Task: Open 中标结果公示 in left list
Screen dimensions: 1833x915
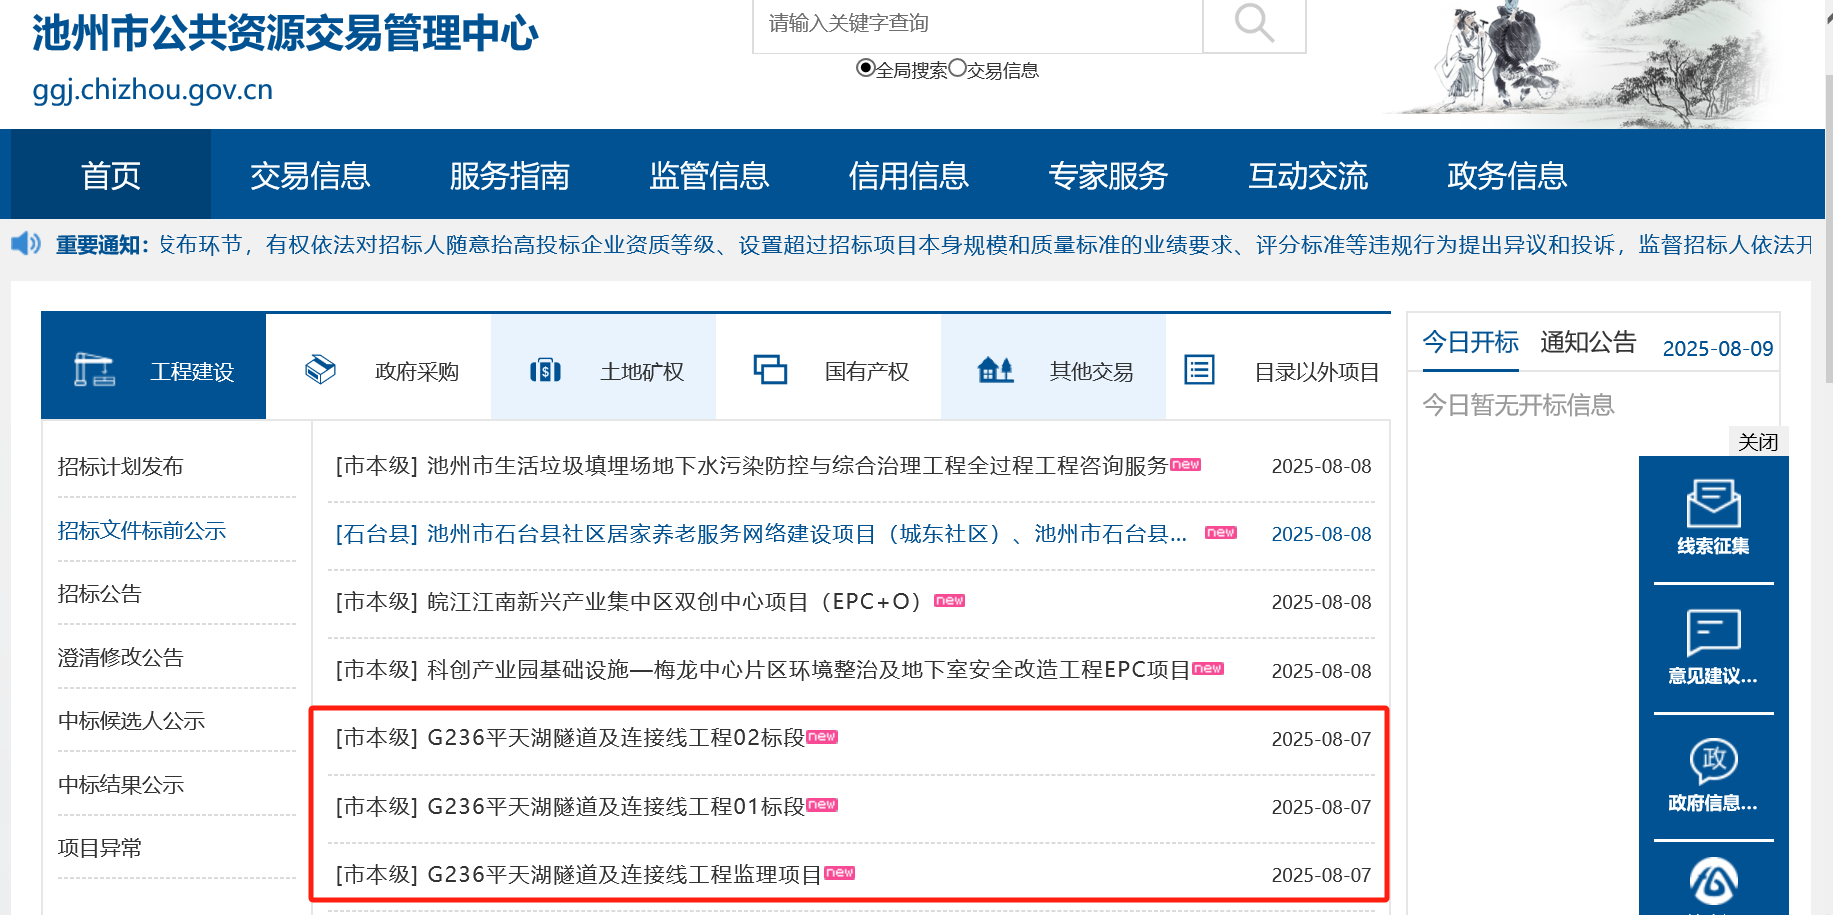Action: tap(120, 784)
